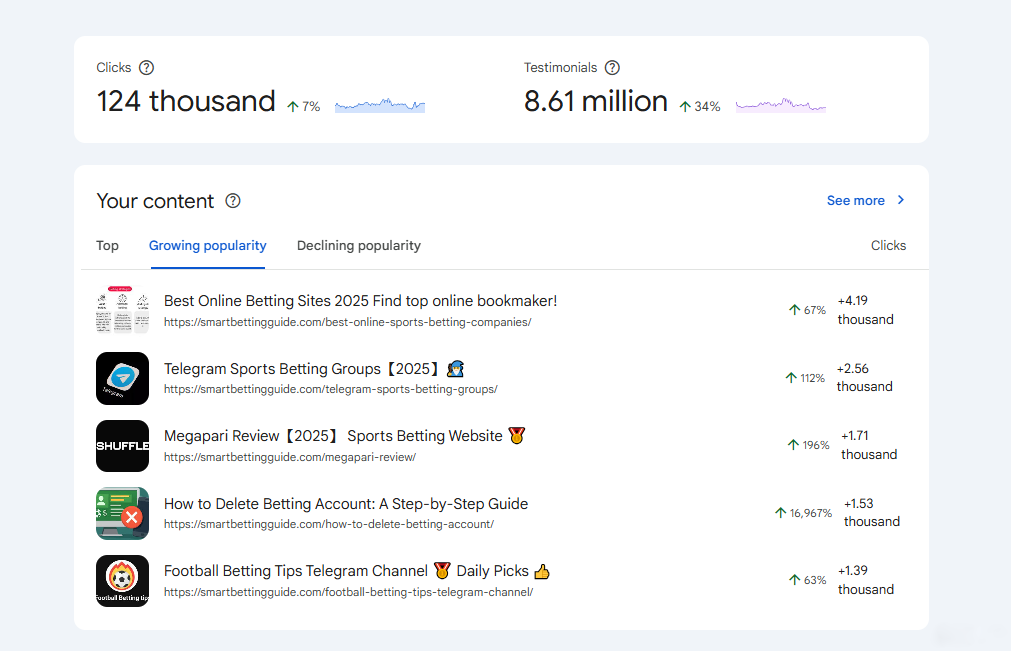1011x651 pixels.
Task: Click the Clicks column header
Action: (888, 246)
